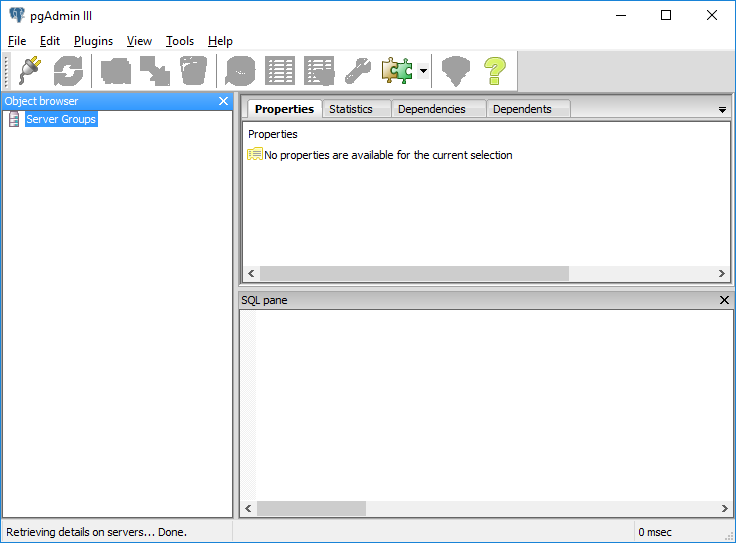Open the Maintenance wrench icon
The width and height of the screenshot is (736, 543).
click(358, 71)
